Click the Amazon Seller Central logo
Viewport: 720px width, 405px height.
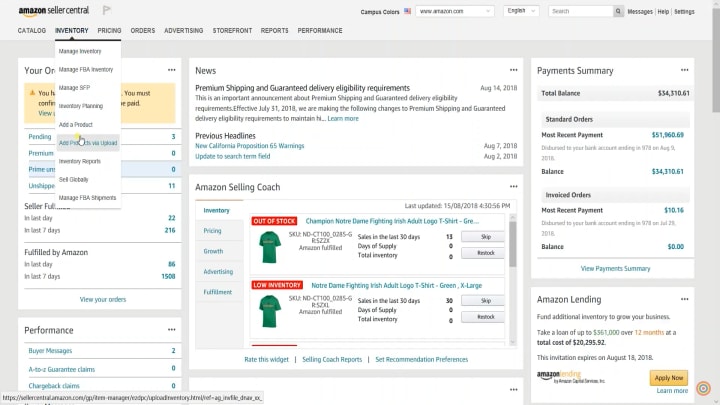(54, 11)
